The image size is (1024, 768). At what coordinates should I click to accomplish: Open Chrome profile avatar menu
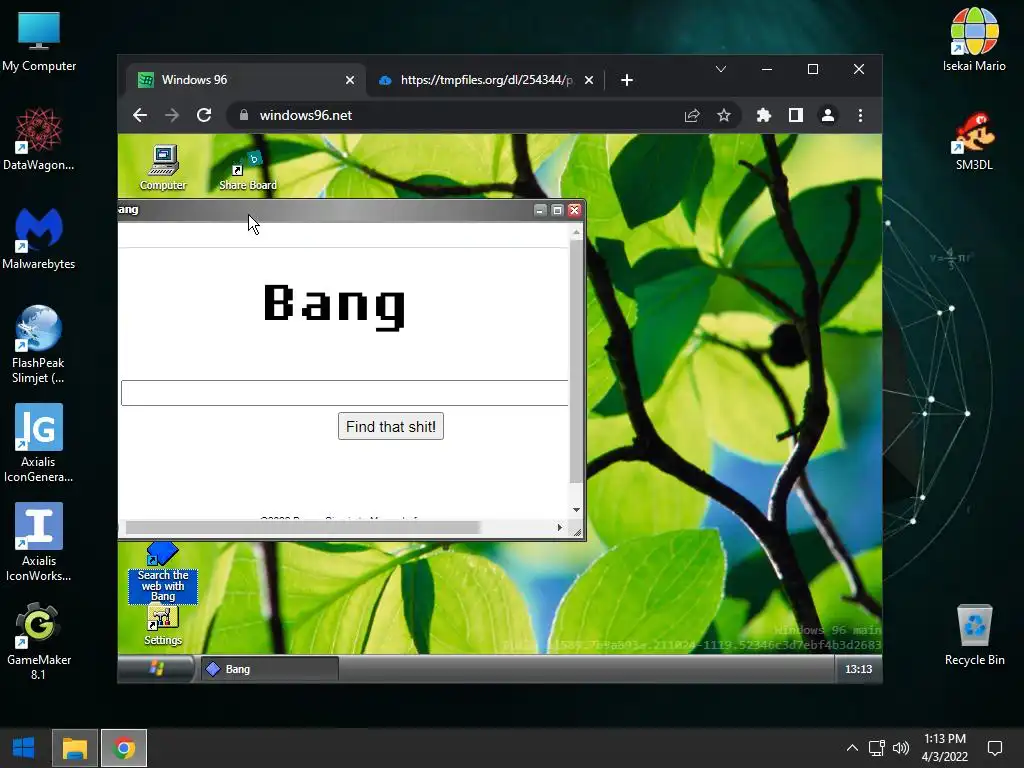click(827, 116)
